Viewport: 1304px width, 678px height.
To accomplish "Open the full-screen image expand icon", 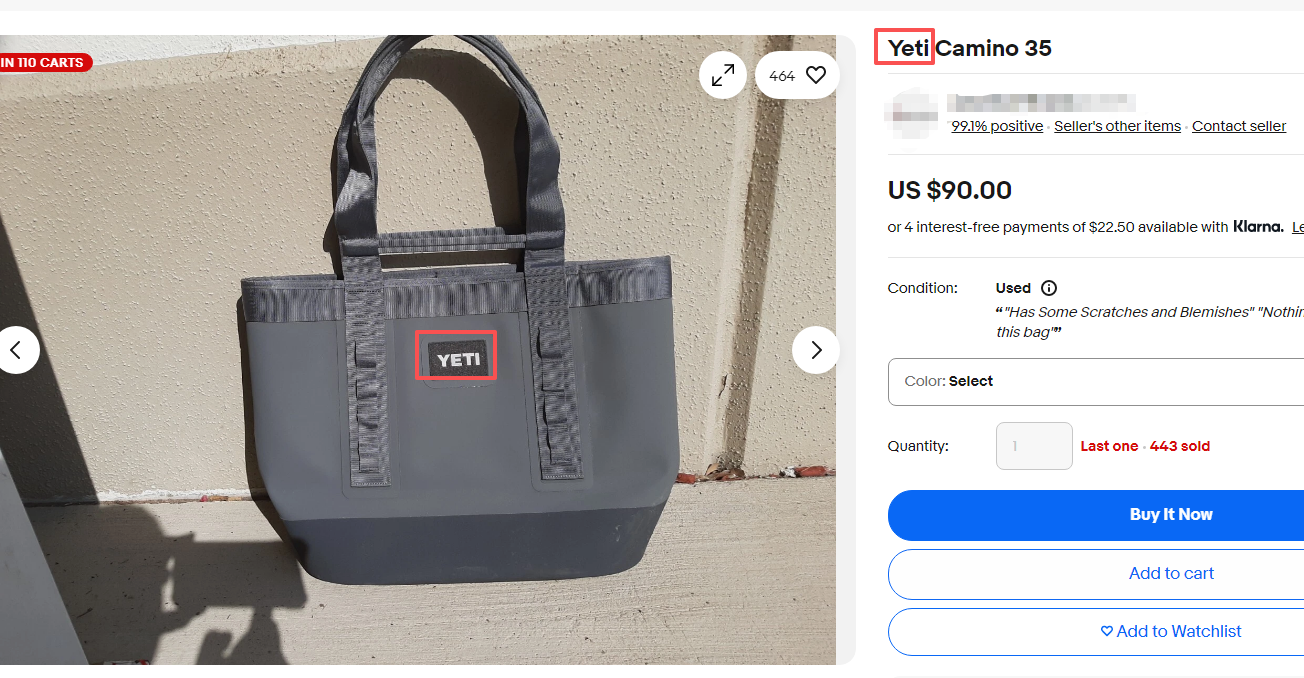I will tap(723, 75).
